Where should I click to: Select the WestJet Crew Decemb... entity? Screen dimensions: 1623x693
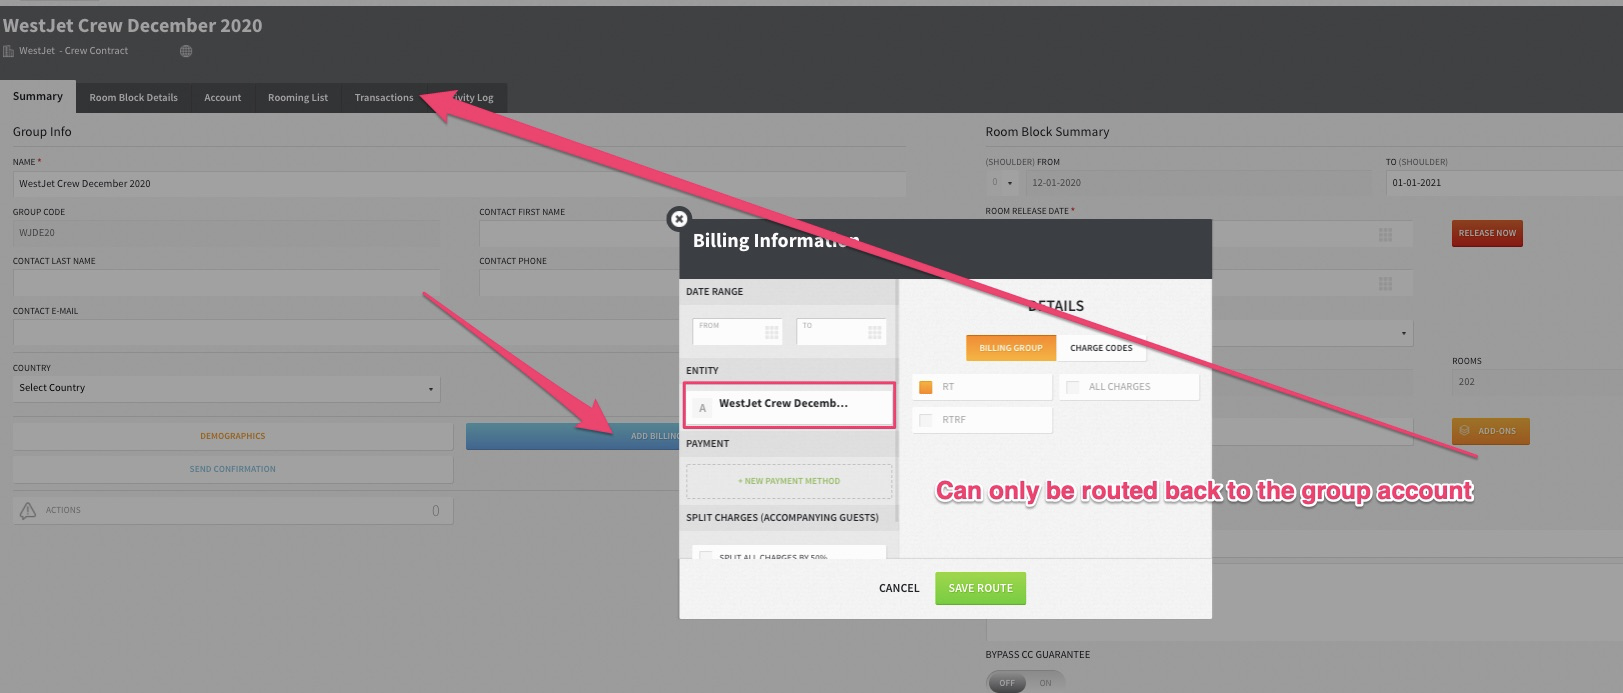789,405
